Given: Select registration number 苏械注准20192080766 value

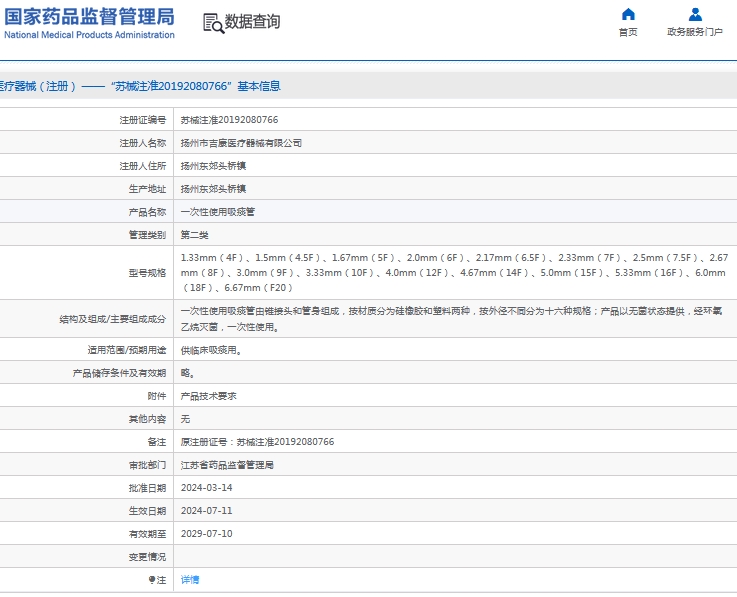Looking at the screenshot, I should (229, 120).
